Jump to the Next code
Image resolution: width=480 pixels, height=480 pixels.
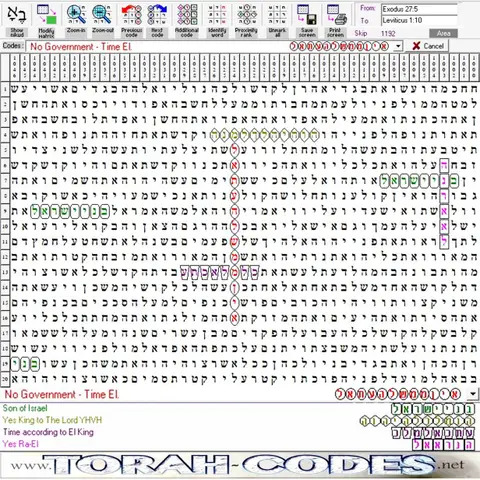coord(157,21)
